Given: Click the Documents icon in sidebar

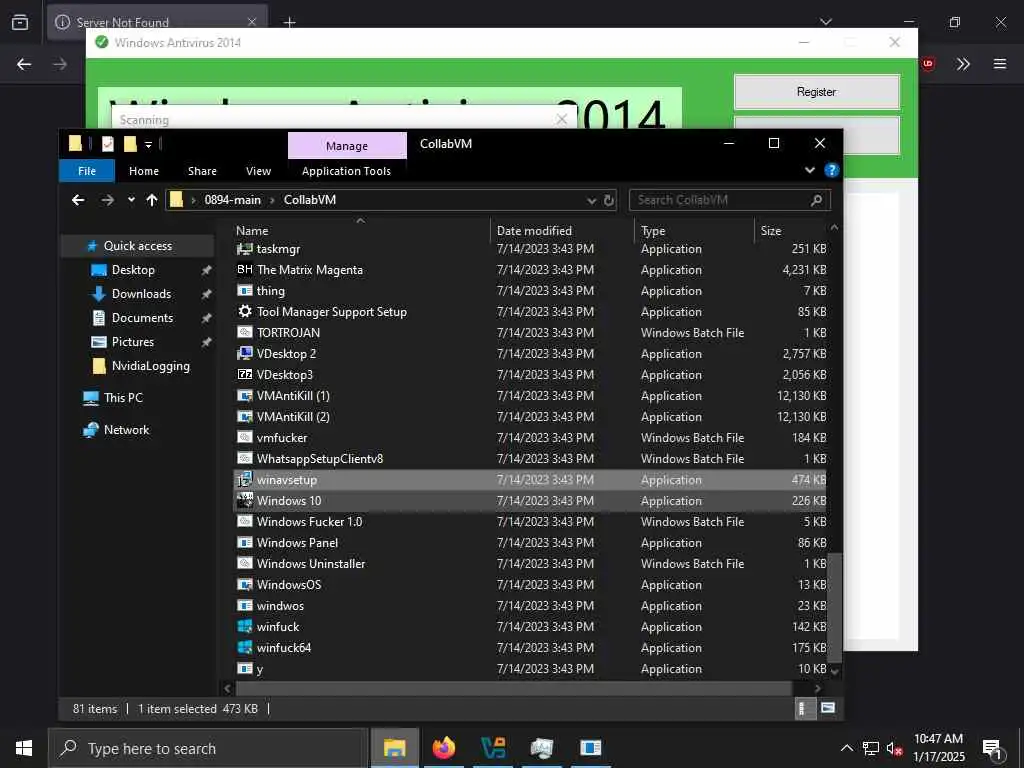Looking at the screenshot, I should coord(99,318).
